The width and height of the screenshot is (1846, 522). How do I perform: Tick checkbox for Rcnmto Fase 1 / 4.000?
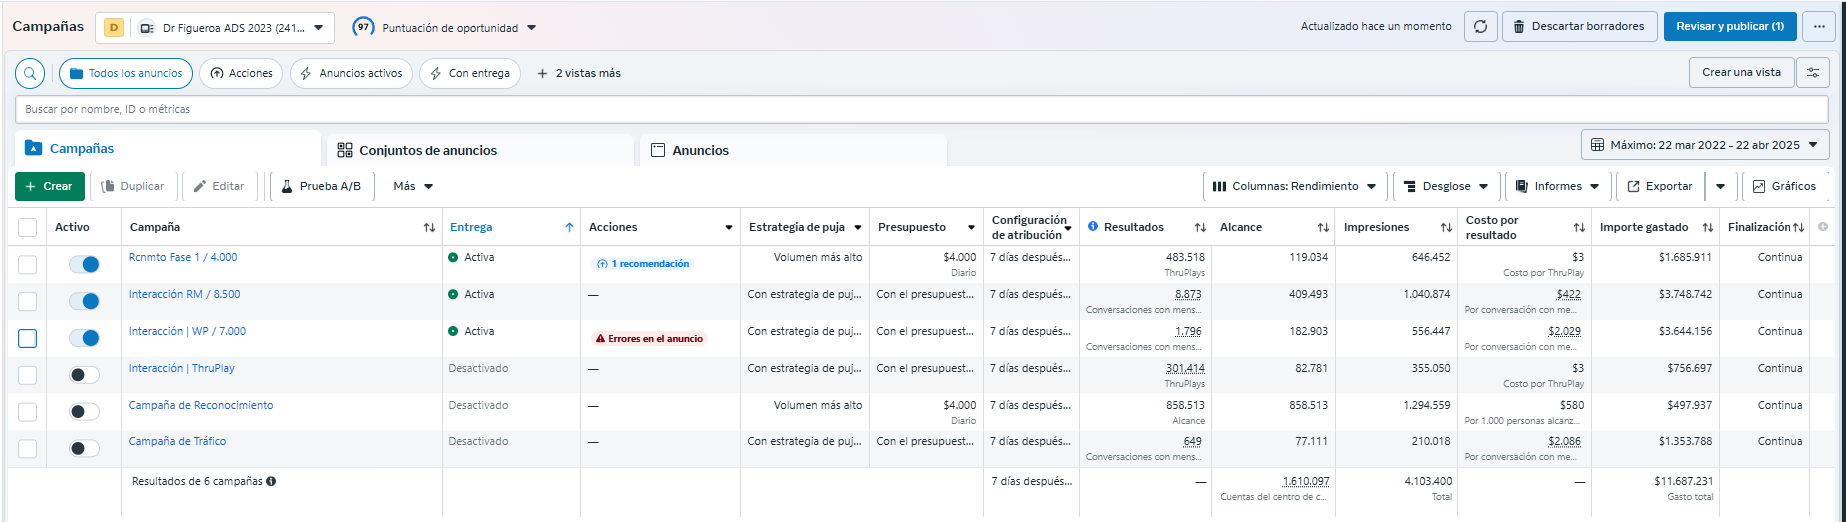(x=28, y=265)
